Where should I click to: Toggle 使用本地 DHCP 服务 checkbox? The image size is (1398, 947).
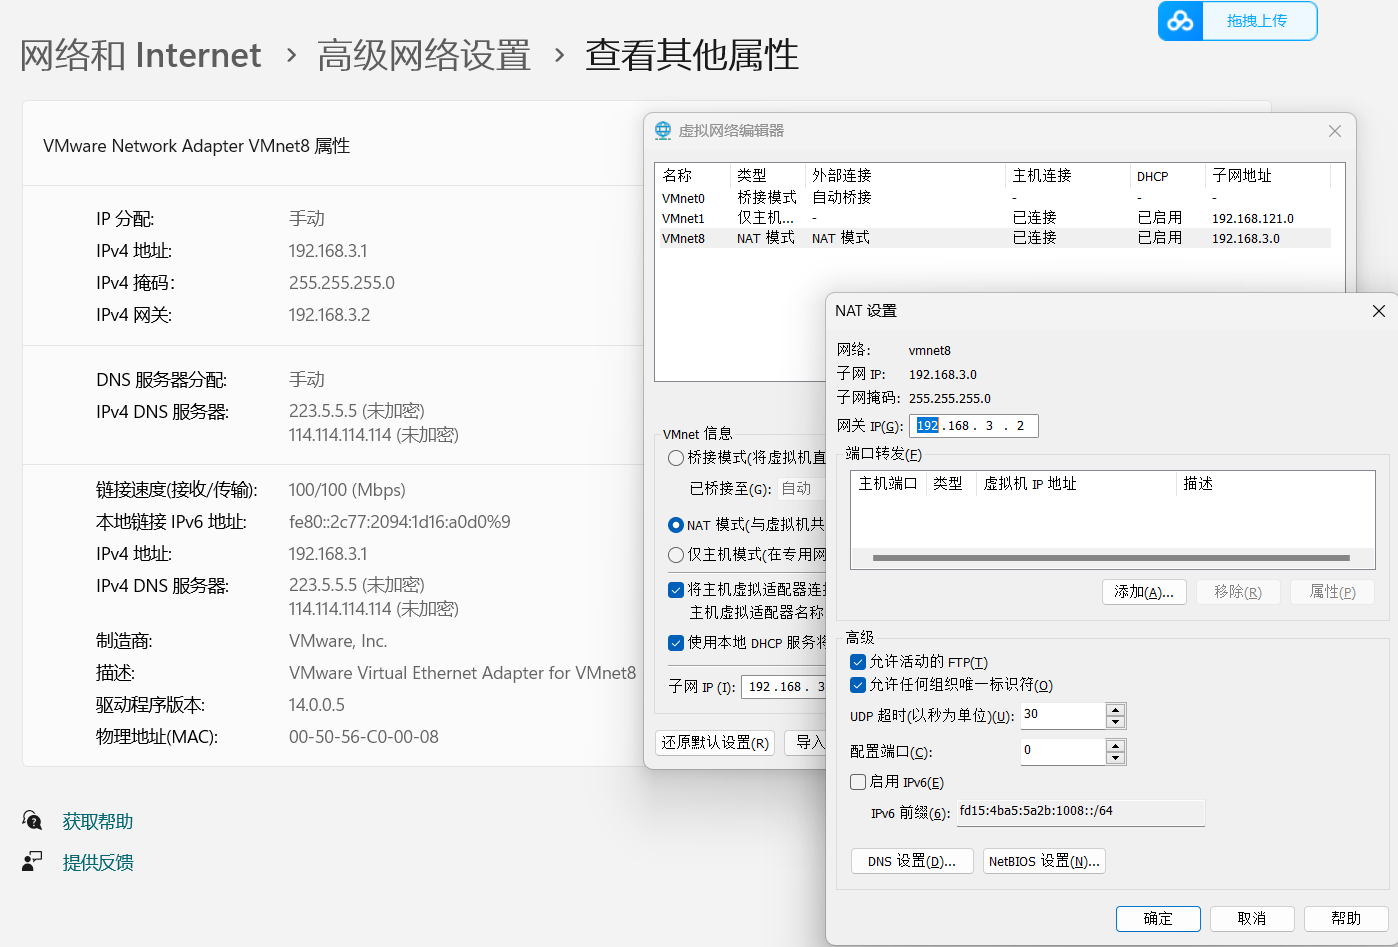[x=676, y=643]
